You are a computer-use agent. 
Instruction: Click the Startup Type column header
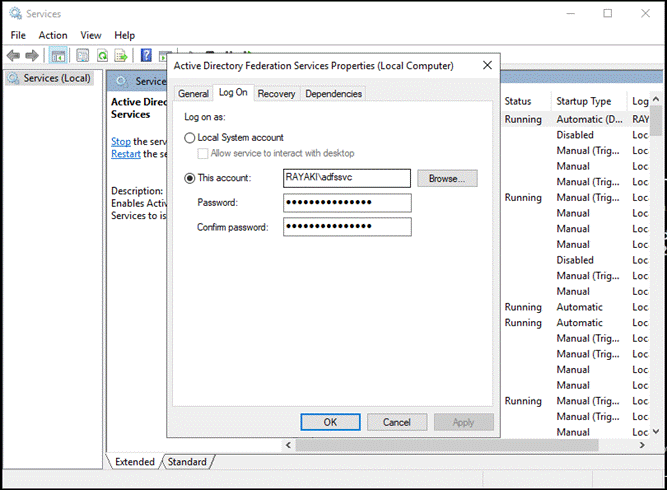point(584,102)
